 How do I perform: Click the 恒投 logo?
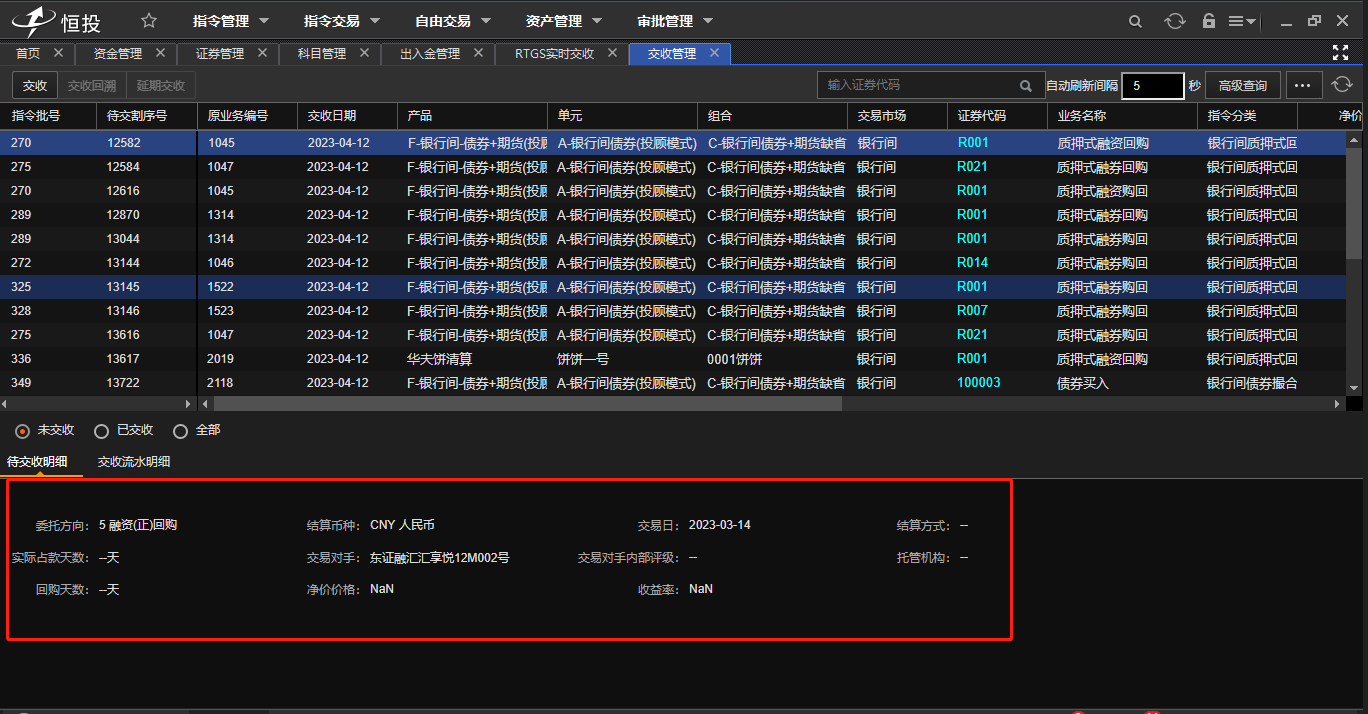[x=56, y=20]
